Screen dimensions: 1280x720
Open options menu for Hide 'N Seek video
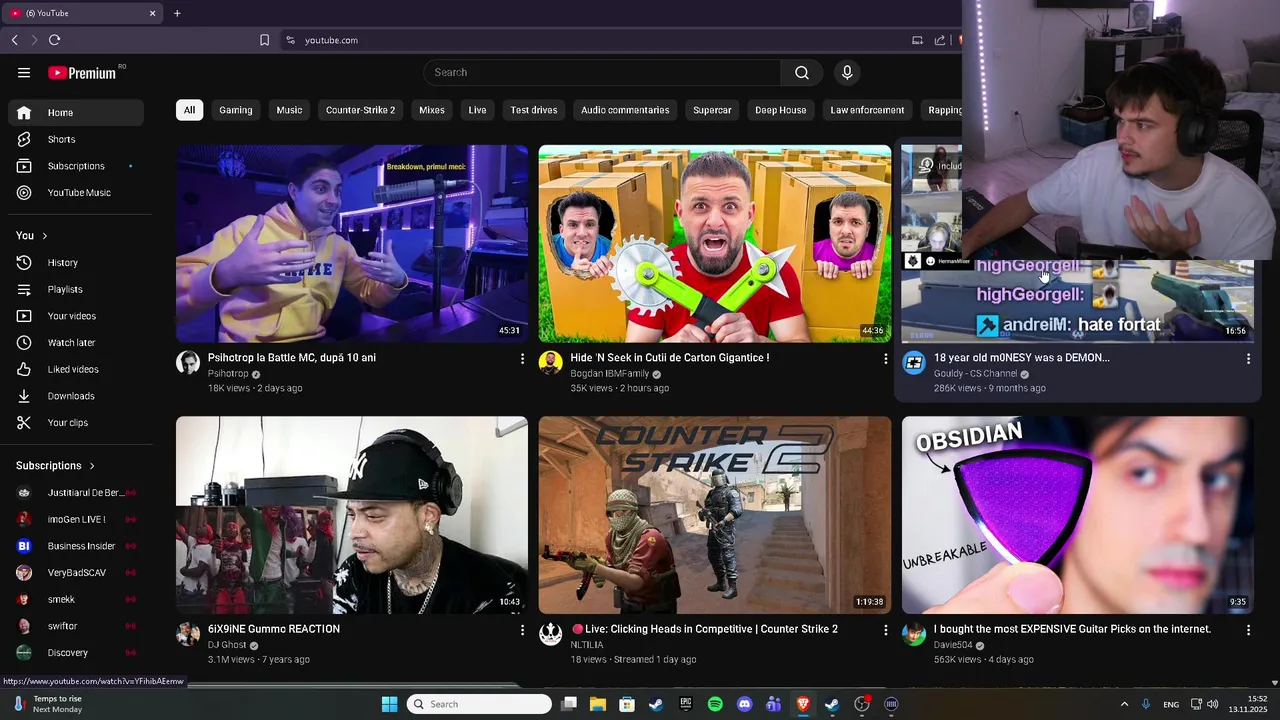(x=885, y=358)
